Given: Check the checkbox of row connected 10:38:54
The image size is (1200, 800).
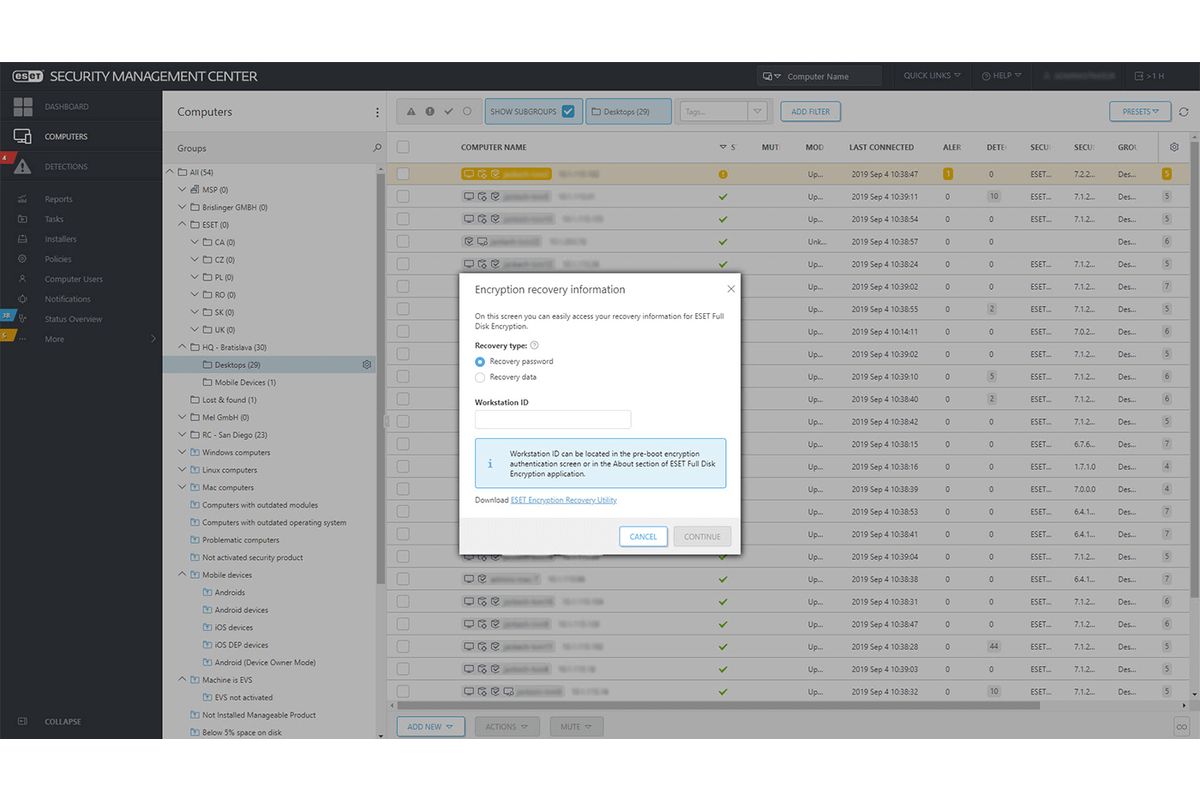Looking at the screenshot, I should click(403, 219).
